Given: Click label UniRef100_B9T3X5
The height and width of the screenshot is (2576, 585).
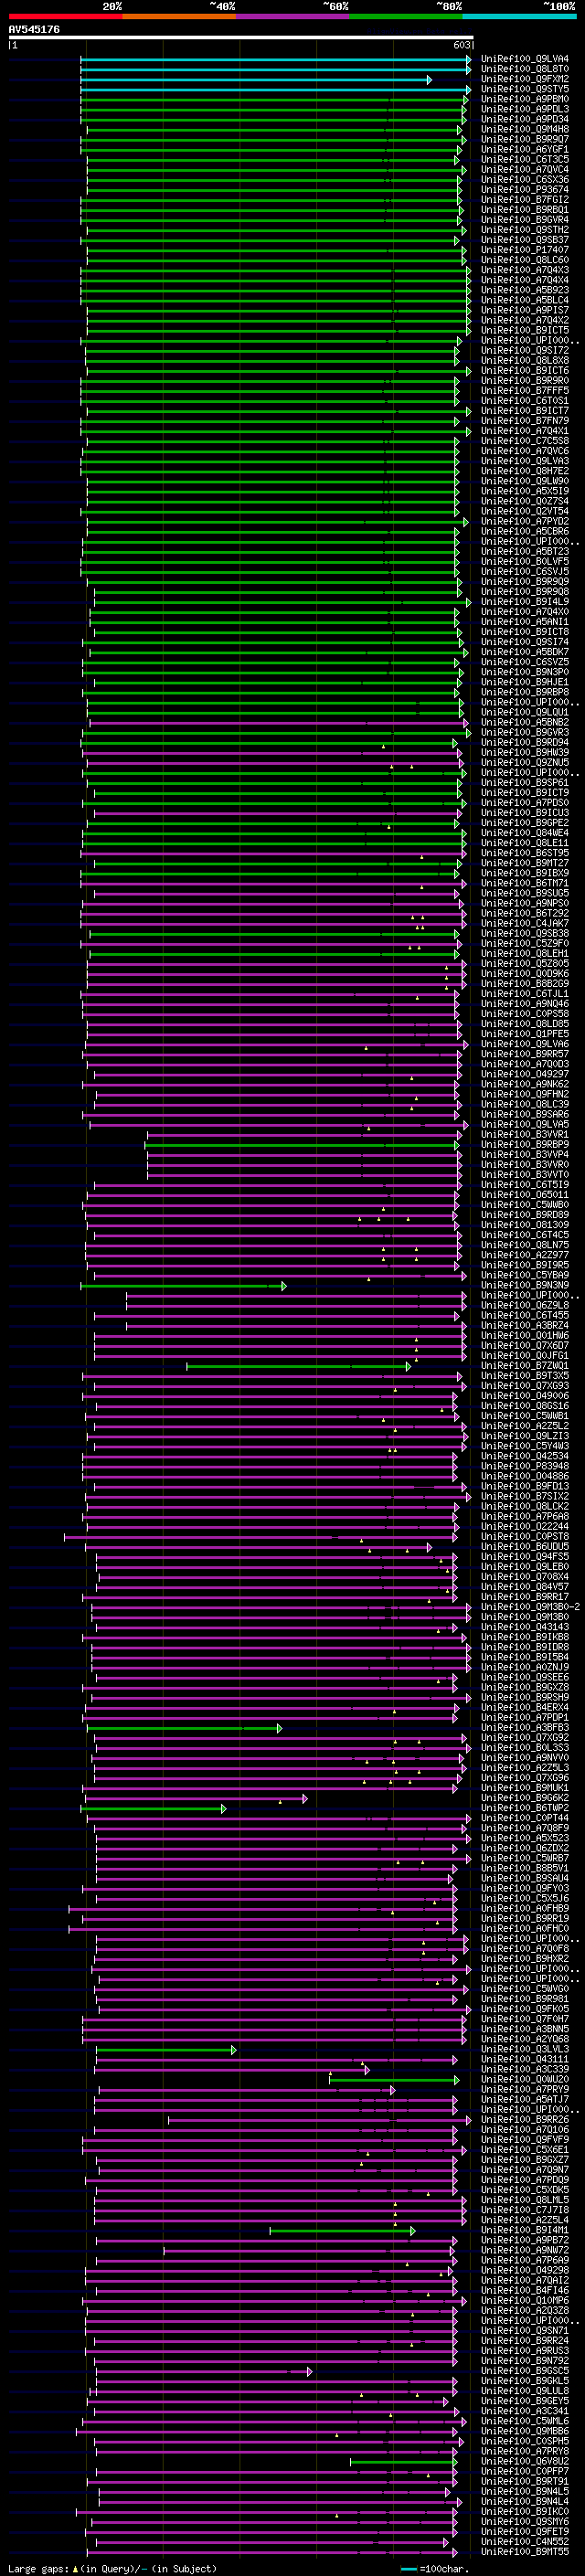Looking at the screenshot, I should [525, 1376].
